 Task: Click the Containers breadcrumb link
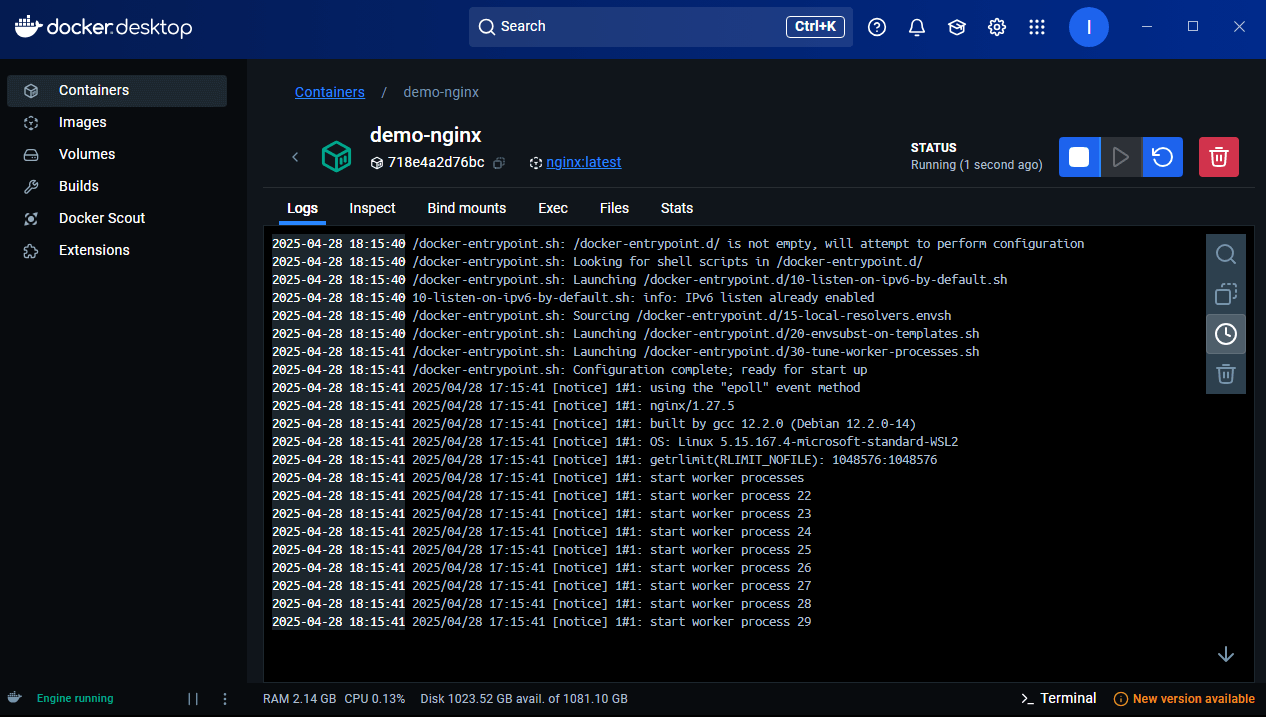330,92
